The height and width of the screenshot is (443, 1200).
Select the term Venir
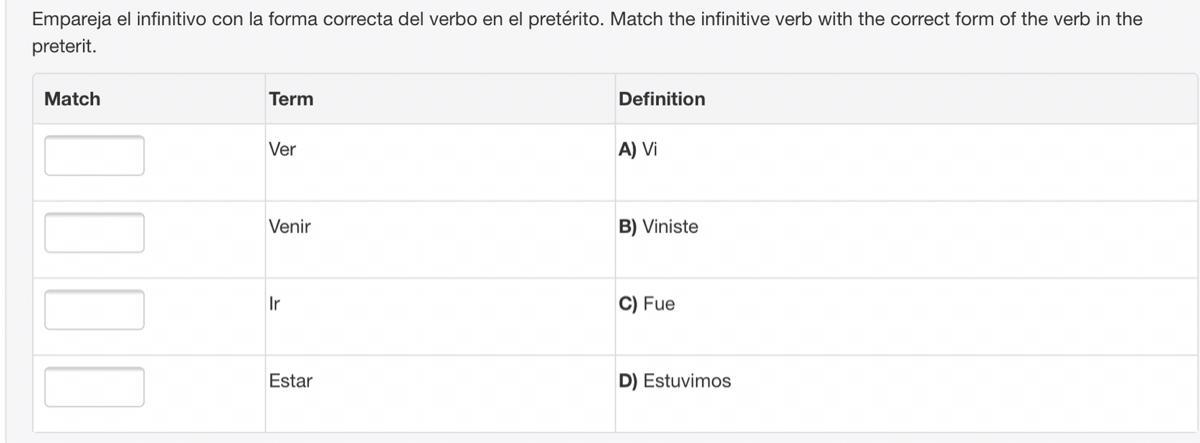[290, 226]
